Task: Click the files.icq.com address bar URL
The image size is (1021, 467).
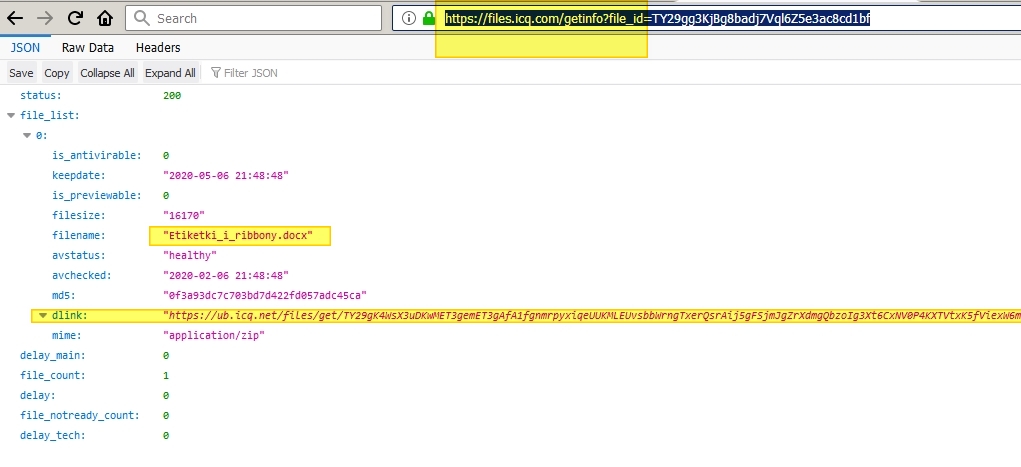Action: 660,18
